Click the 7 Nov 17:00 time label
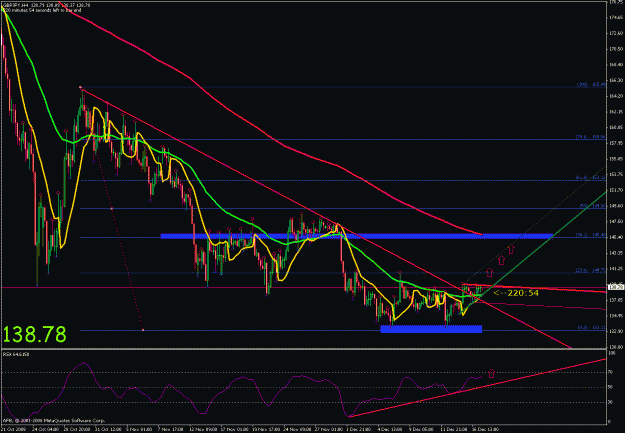 coord(171,429)
